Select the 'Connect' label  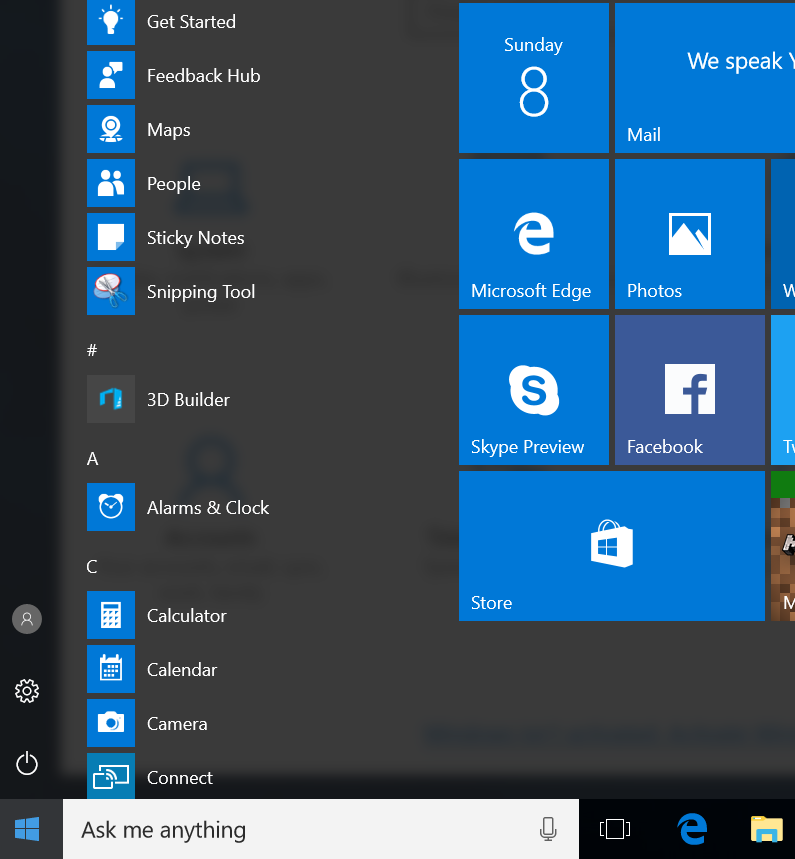click(180, 777)
